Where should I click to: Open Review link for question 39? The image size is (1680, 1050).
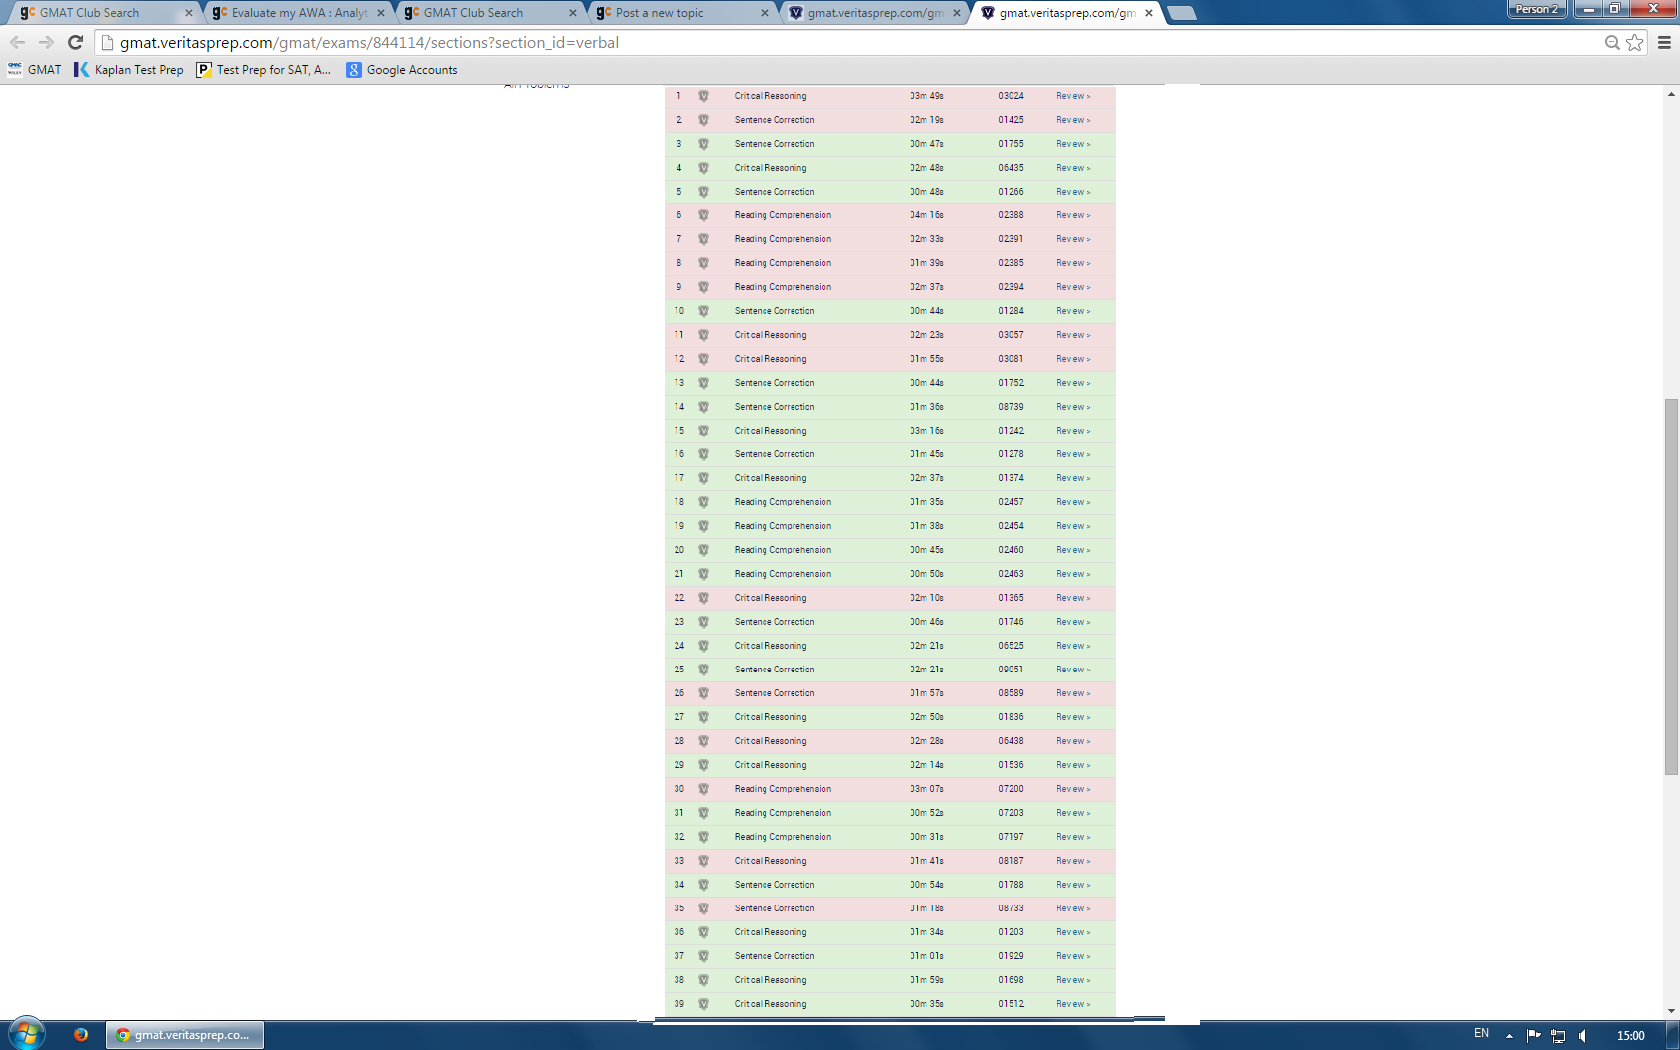1072,1004
